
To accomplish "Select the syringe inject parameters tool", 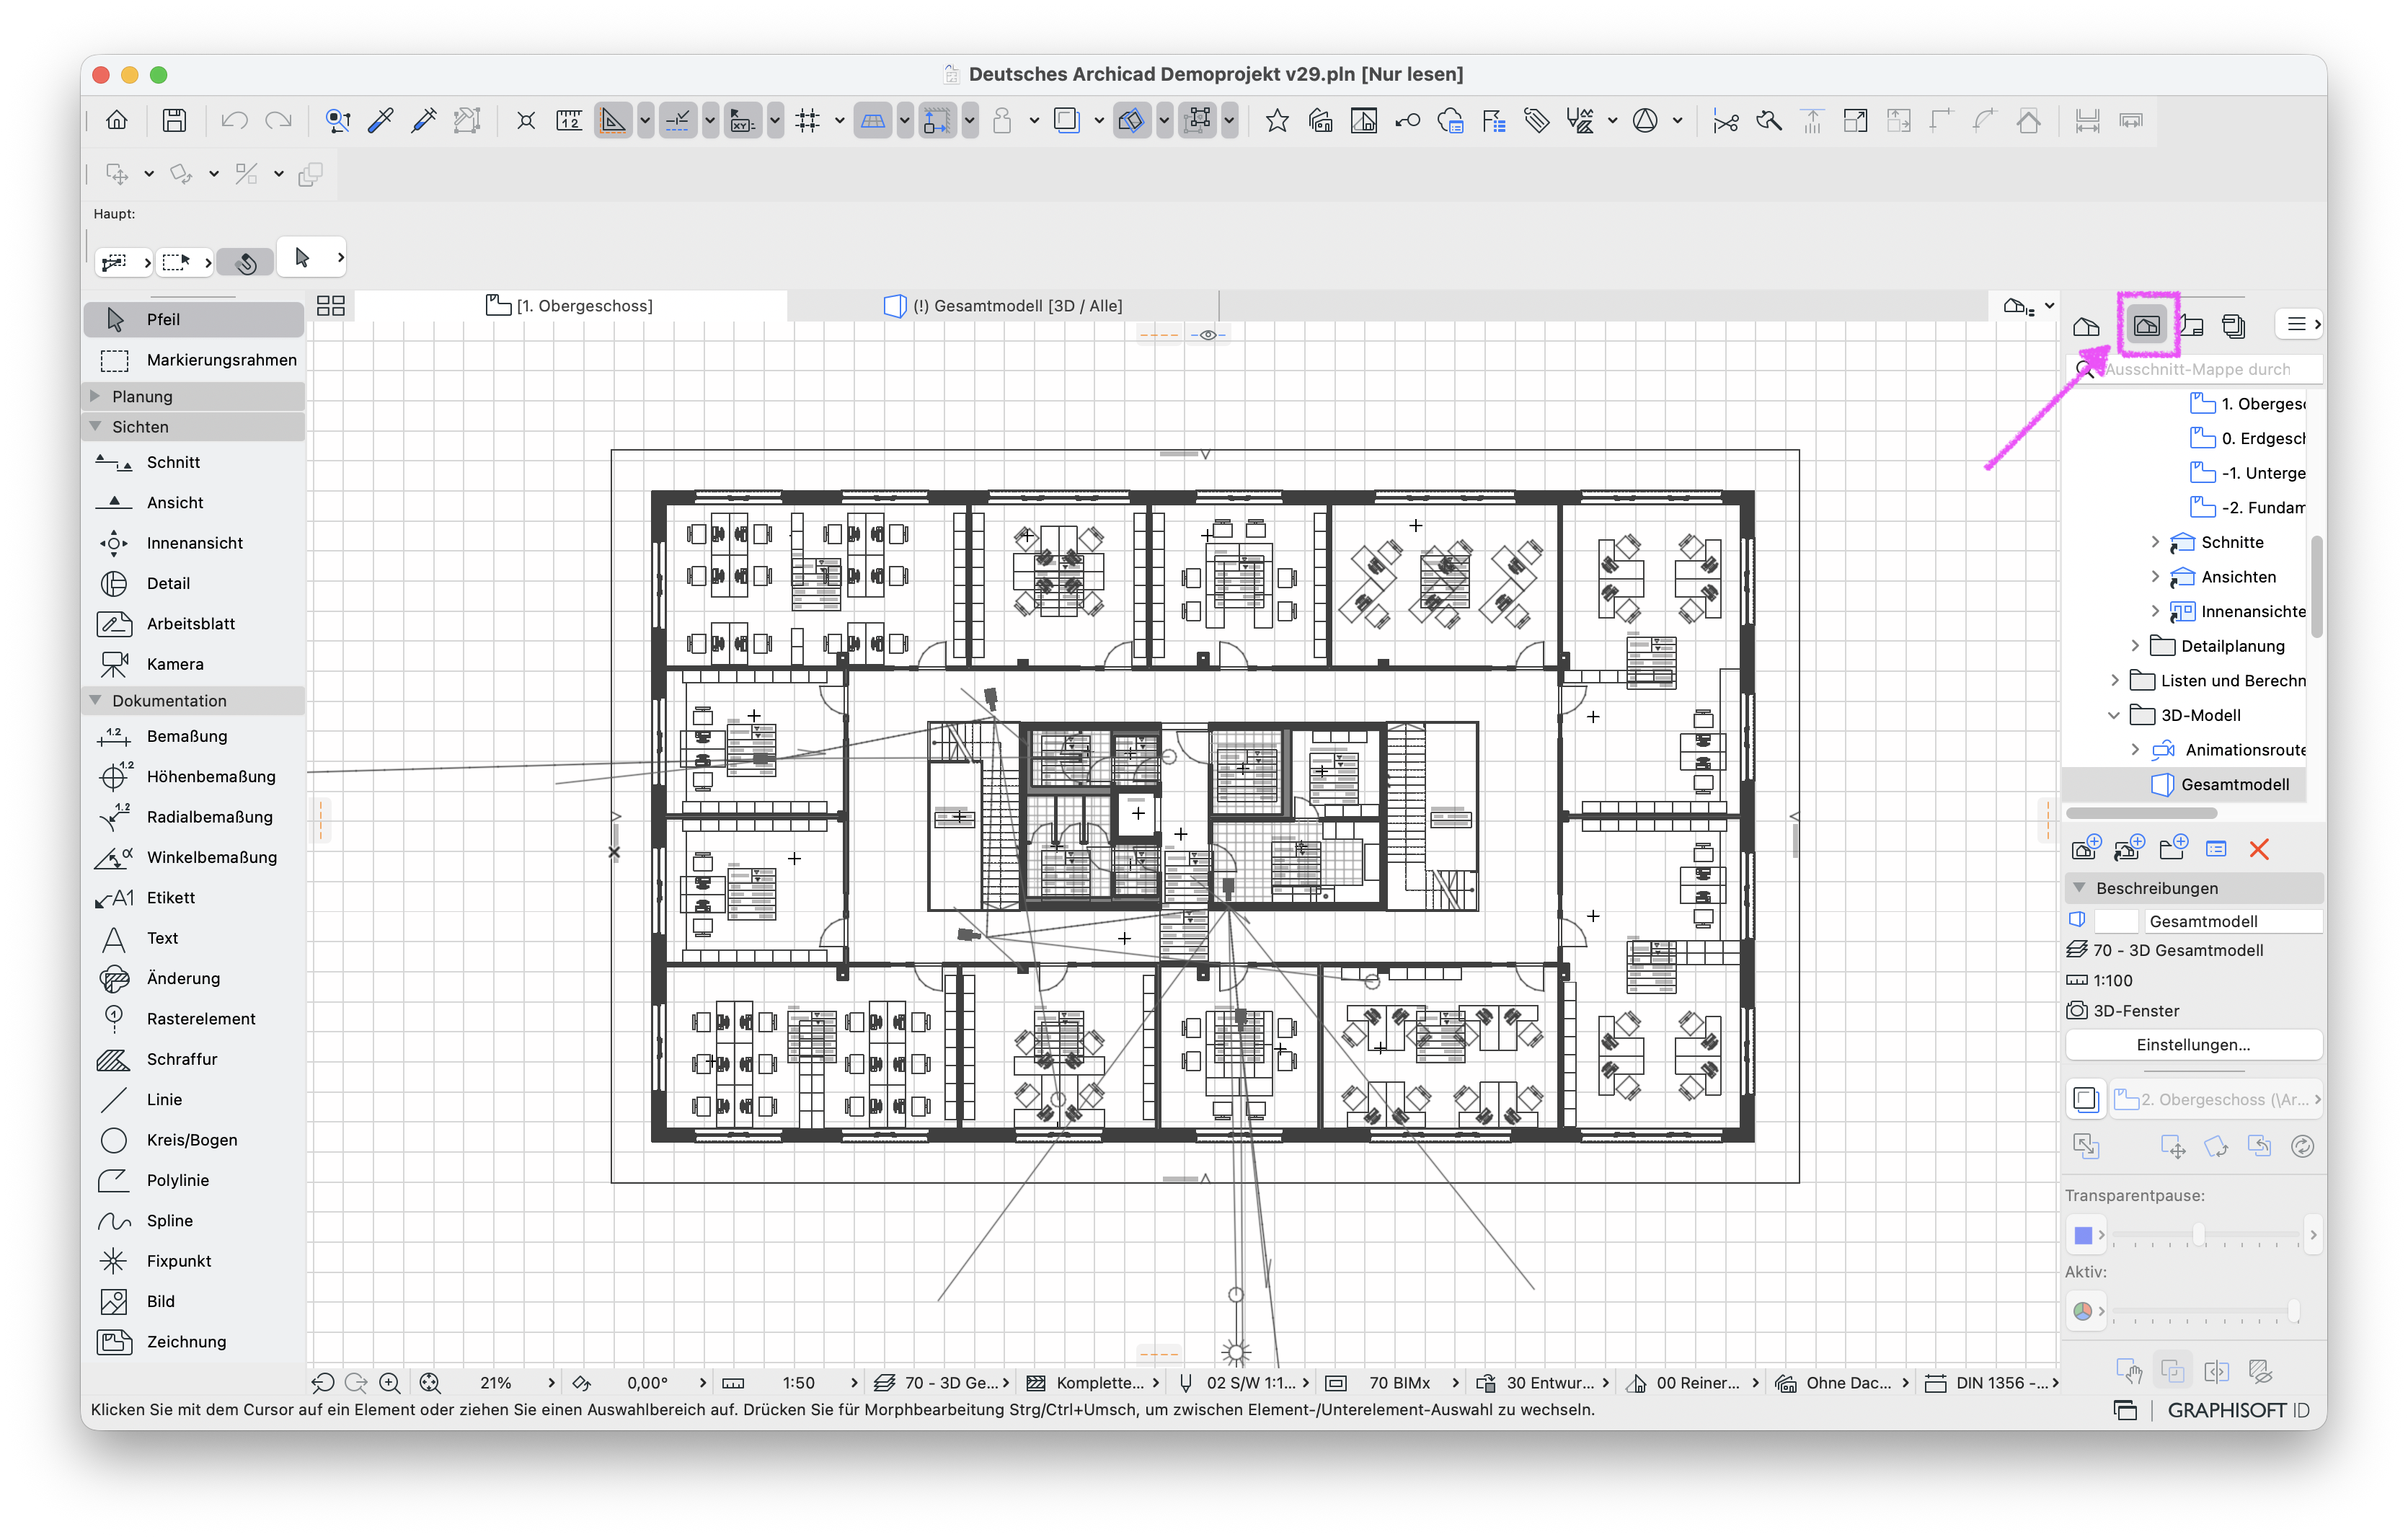I will 424,121.
